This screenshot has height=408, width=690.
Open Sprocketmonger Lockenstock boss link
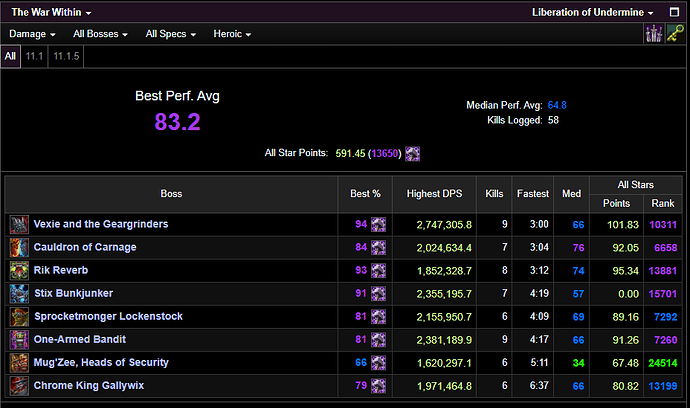click(x=108, y=316)
